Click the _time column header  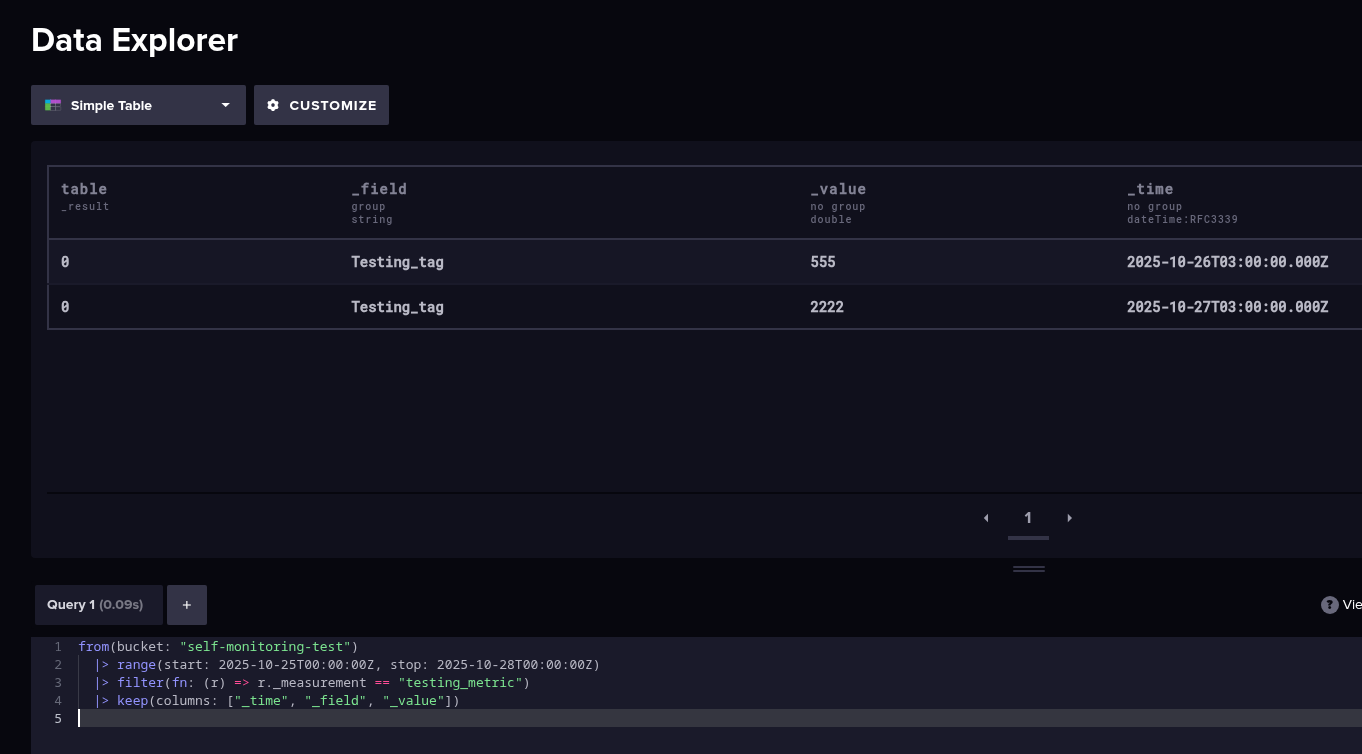coord(1149,189)
